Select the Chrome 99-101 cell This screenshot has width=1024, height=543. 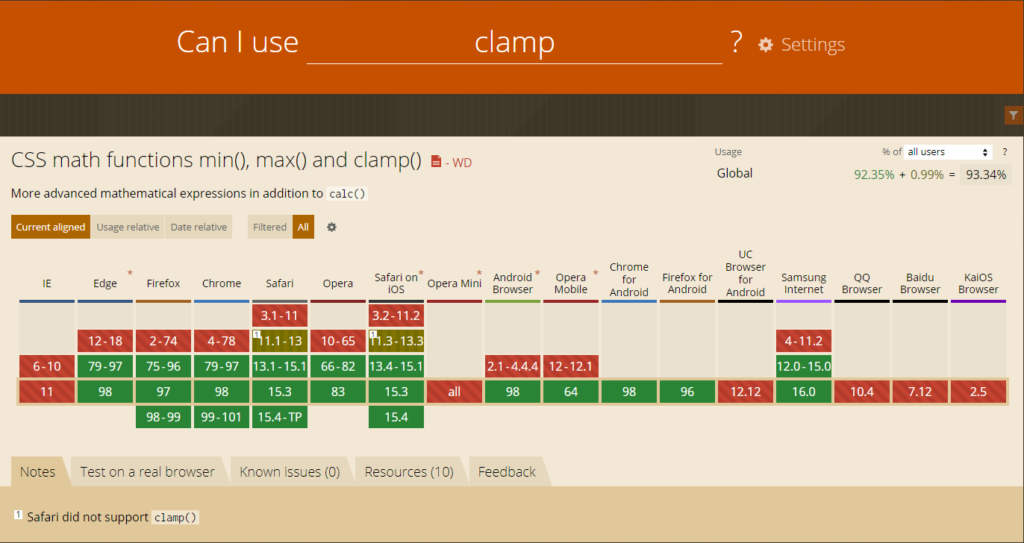221,417
